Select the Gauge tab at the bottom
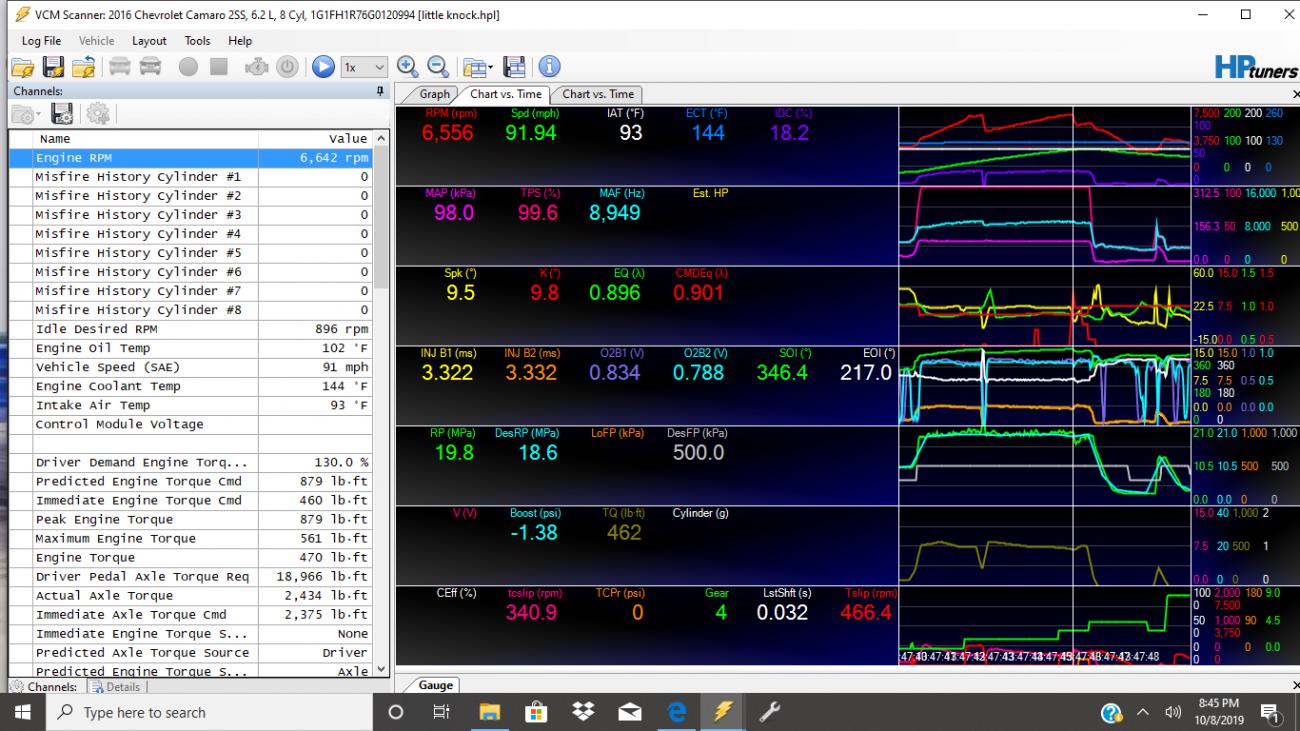 pos(435,685)
